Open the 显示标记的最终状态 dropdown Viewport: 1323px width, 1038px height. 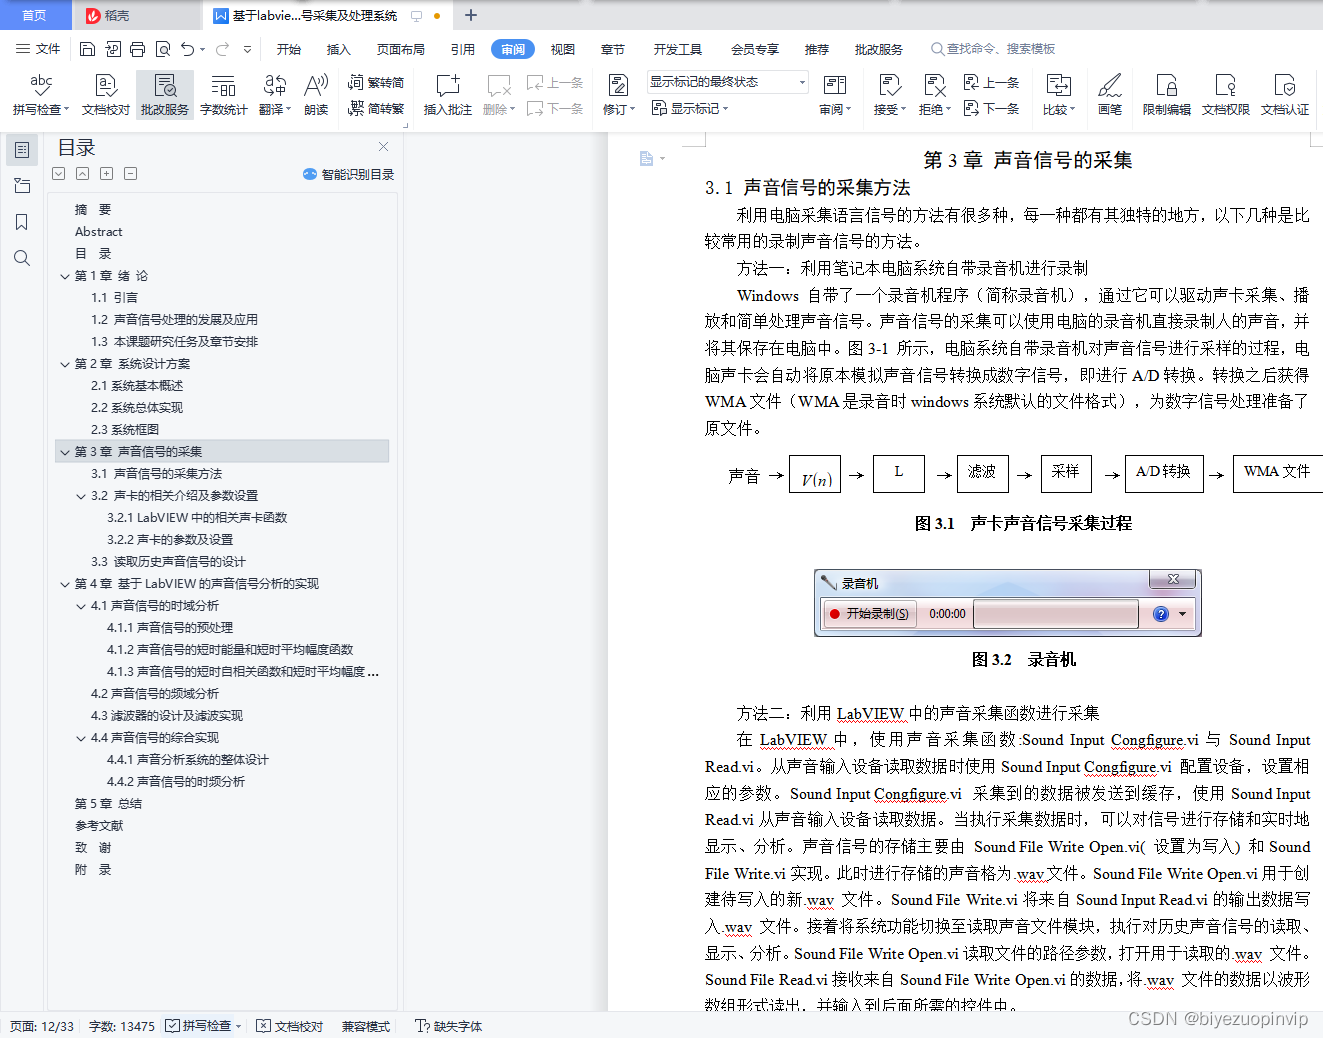(727, 82)
